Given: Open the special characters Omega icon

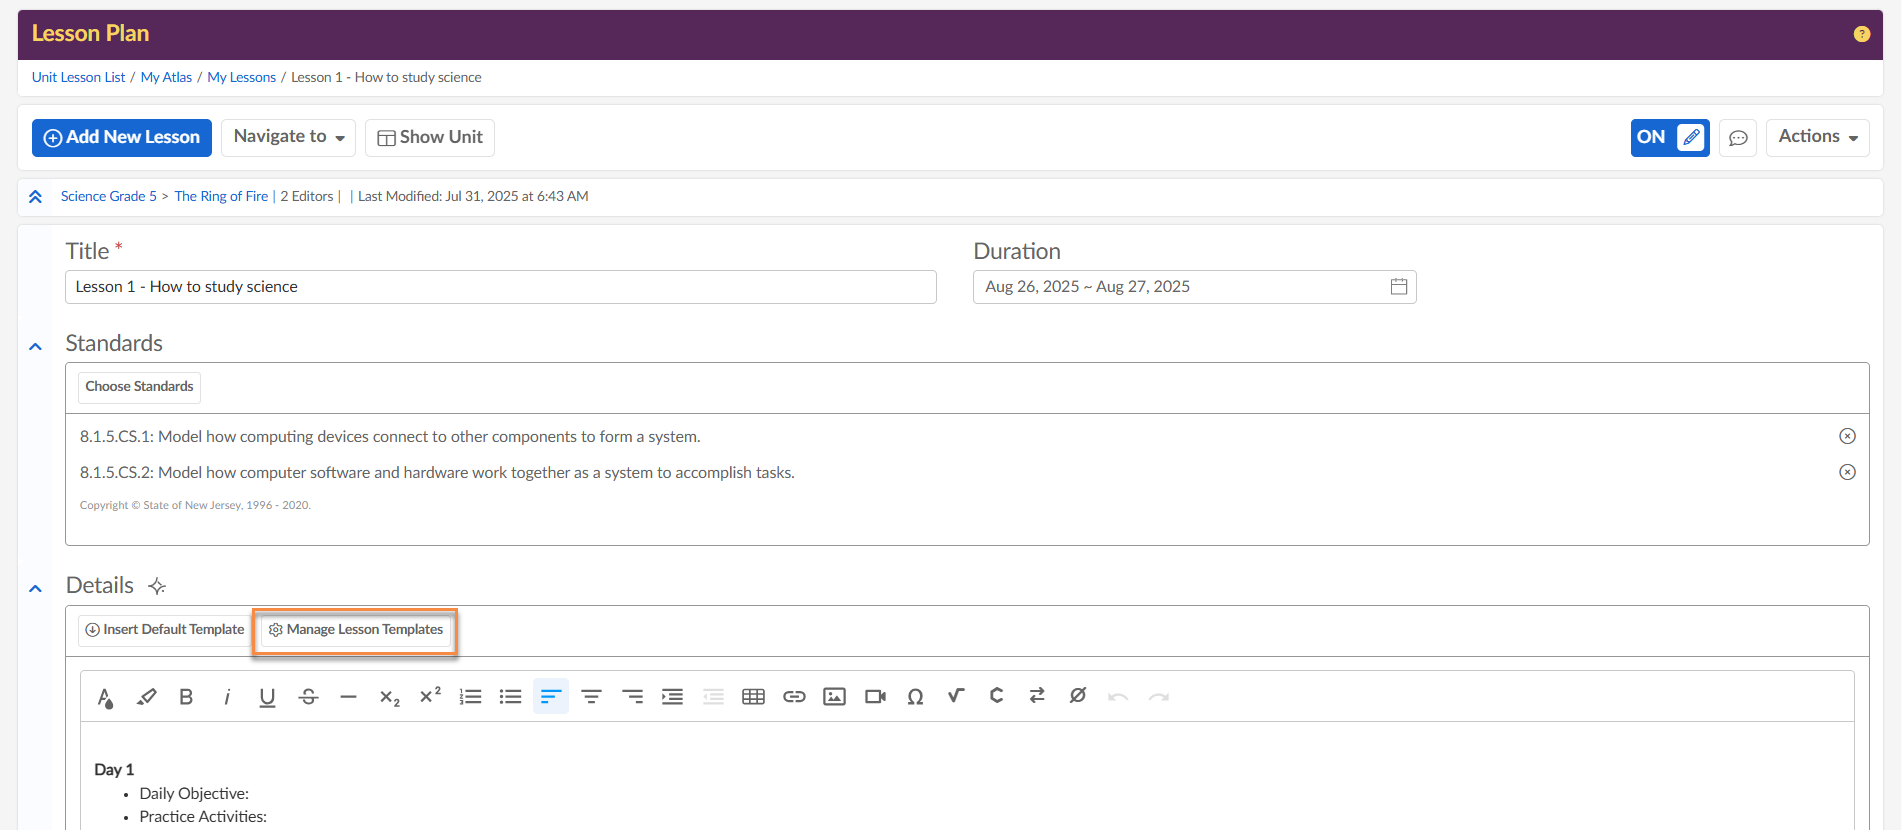Looking at the screenshot, I should click(x=915, y=697).
